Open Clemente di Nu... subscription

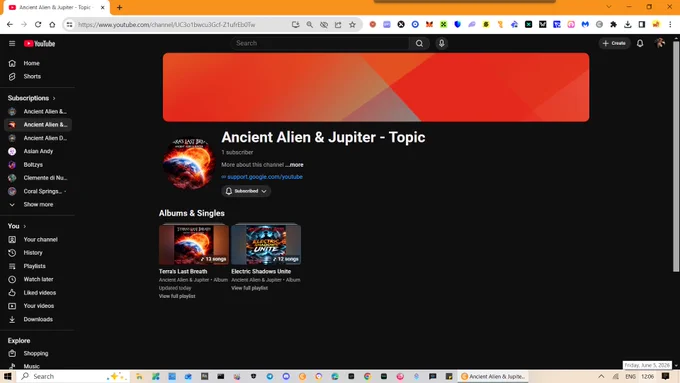coord(37,178)
